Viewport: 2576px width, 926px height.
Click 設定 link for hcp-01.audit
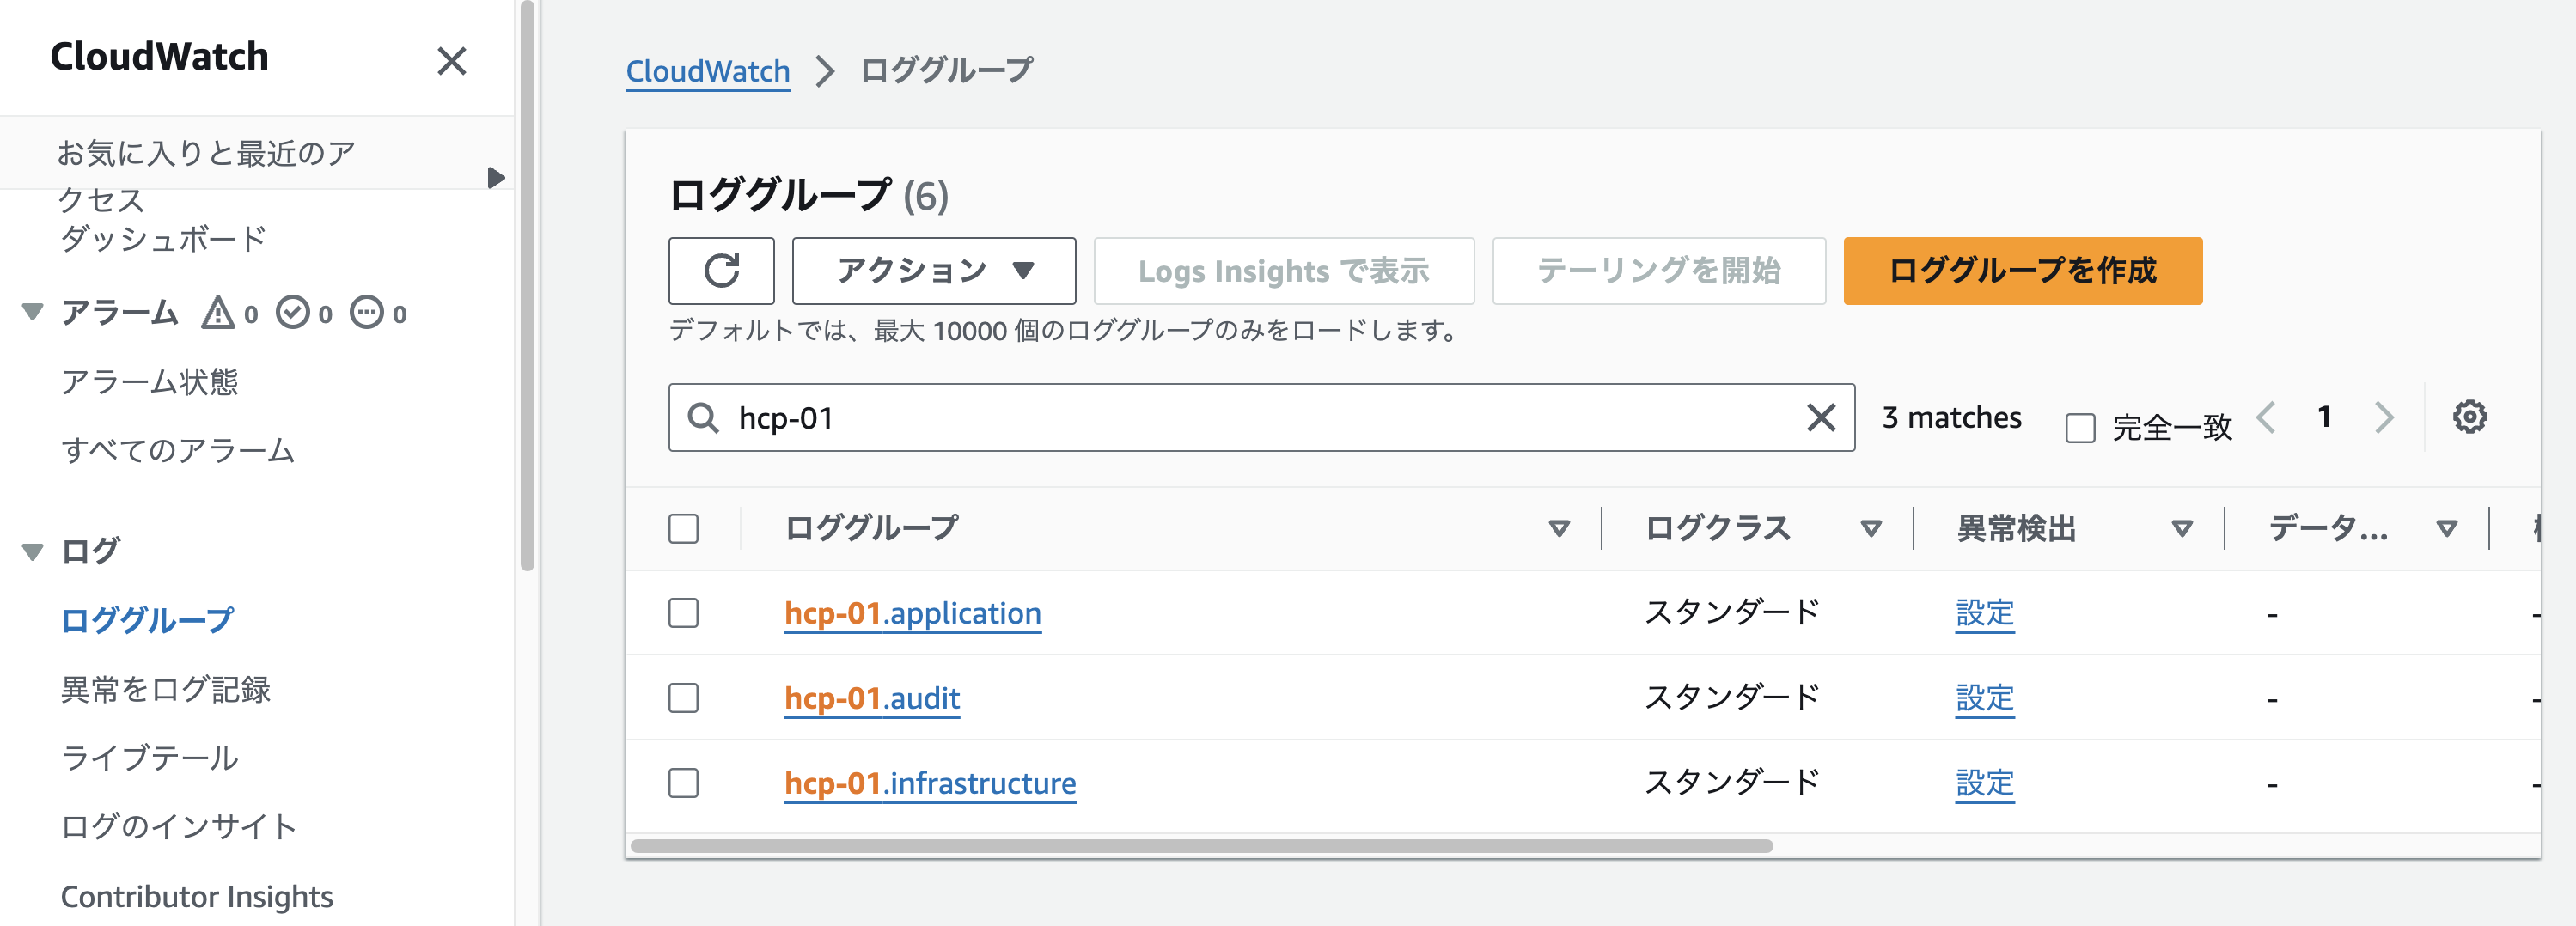[1984, 698]
